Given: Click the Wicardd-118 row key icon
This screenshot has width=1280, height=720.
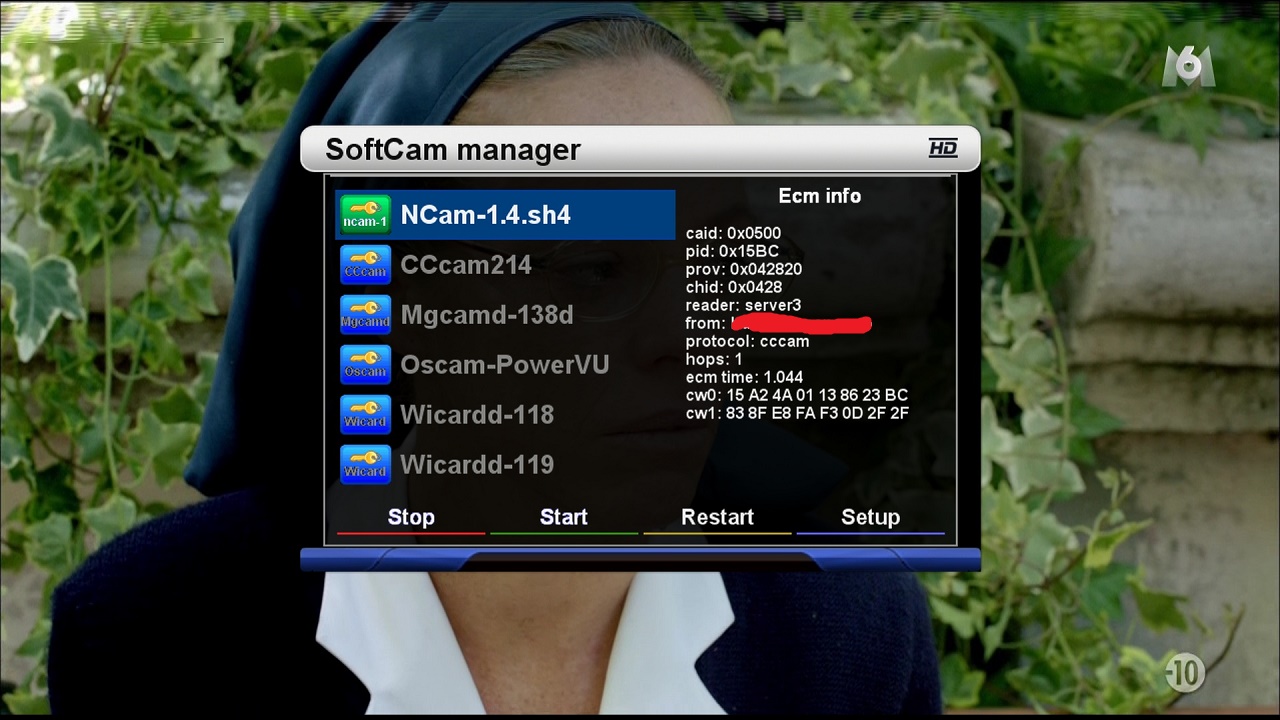Looking at the screenshot, I should [365, 415].
